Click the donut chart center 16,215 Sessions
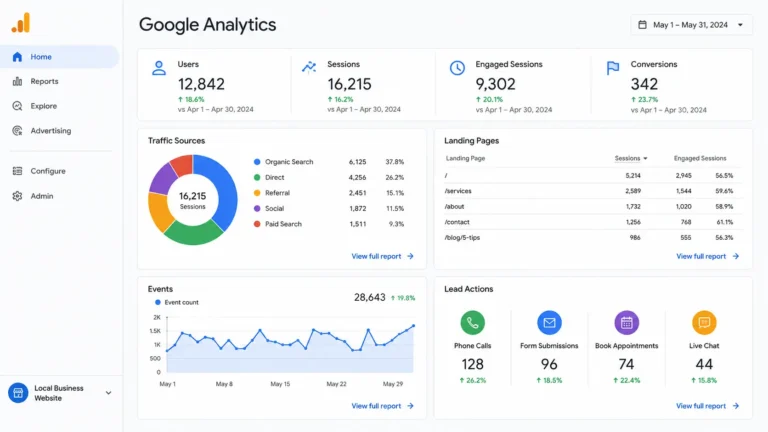768x432 pixels. pyautogui.click(x=192, y=200)
